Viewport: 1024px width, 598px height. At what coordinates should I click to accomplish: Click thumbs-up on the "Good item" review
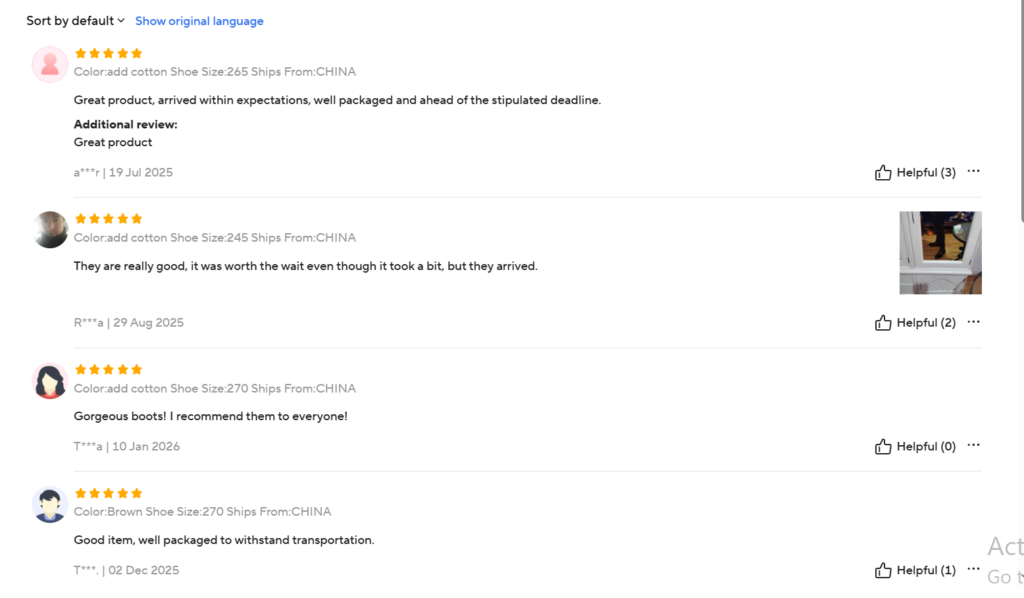pos(883,571)
